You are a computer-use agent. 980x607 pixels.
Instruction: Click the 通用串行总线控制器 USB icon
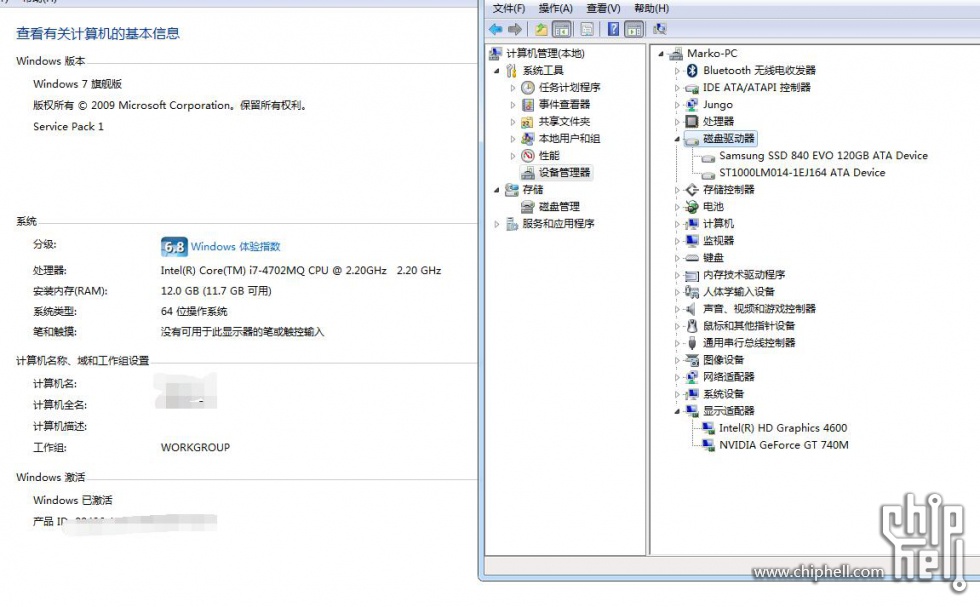692,343
